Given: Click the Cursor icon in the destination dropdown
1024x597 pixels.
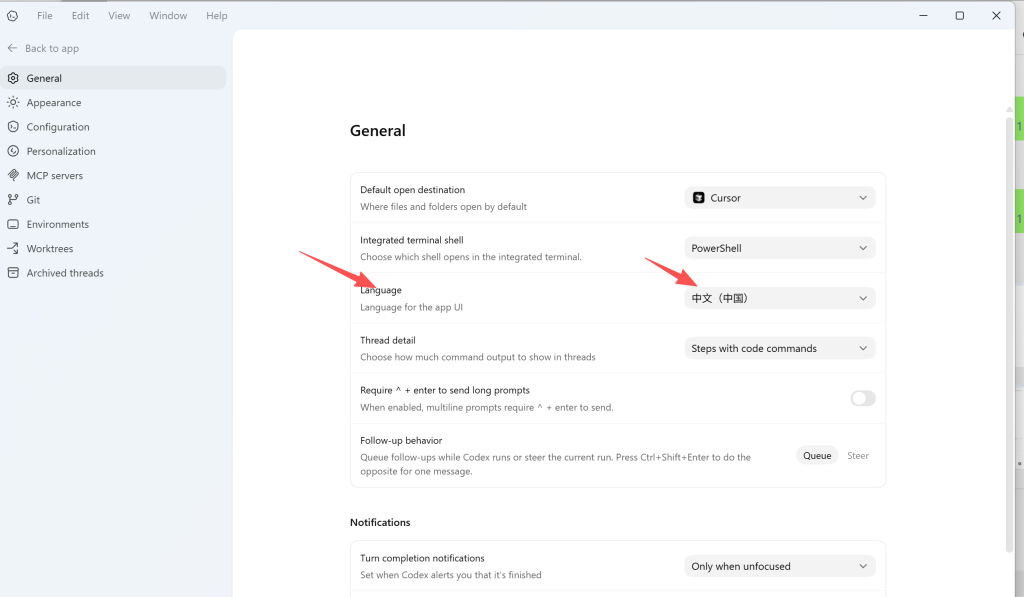Looking at the screenshot, I should point(699,197).
